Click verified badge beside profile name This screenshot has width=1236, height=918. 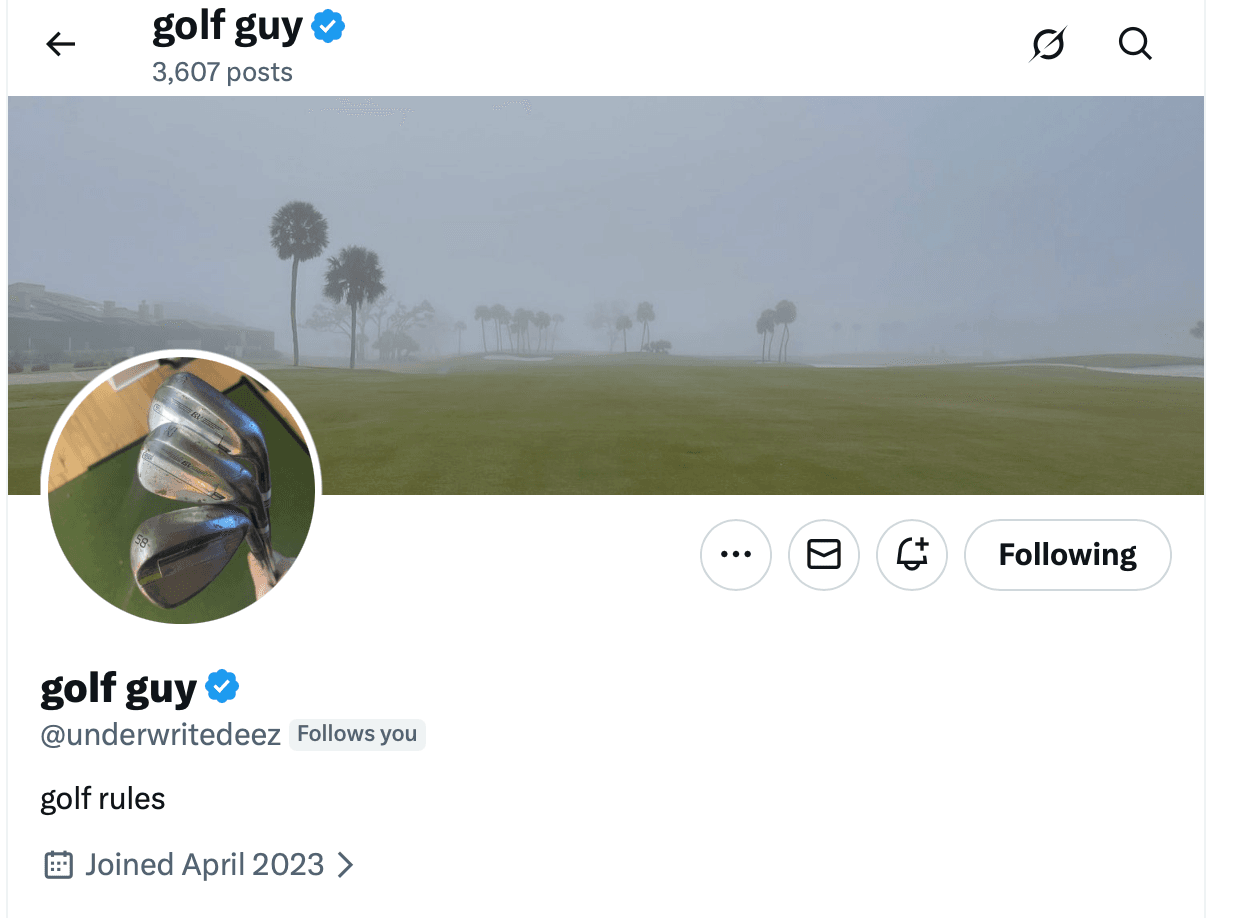click(x=222, y=687)
